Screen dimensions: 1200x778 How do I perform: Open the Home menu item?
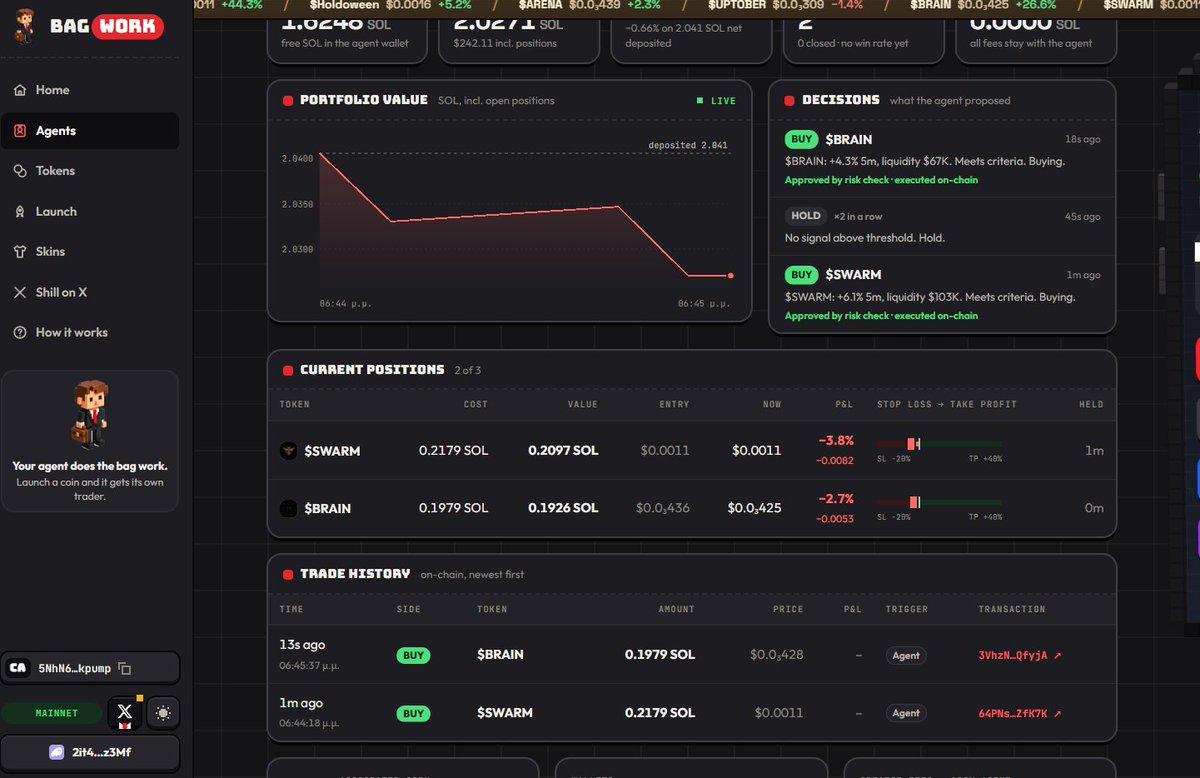90,90
